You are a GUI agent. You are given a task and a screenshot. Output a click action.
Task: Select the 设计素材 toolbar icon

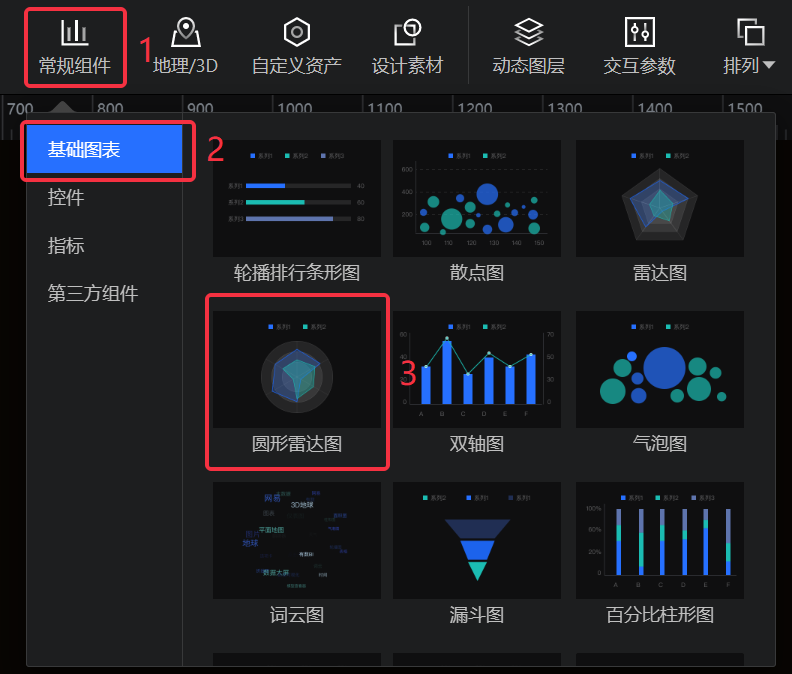(x=407, y=33)
